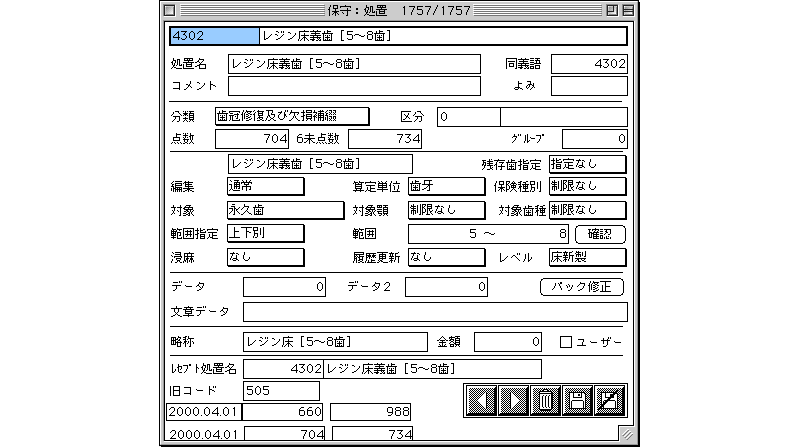Open the 範囲指定 popup showing 上下別
800x447 pixels.
click(265, 234)
